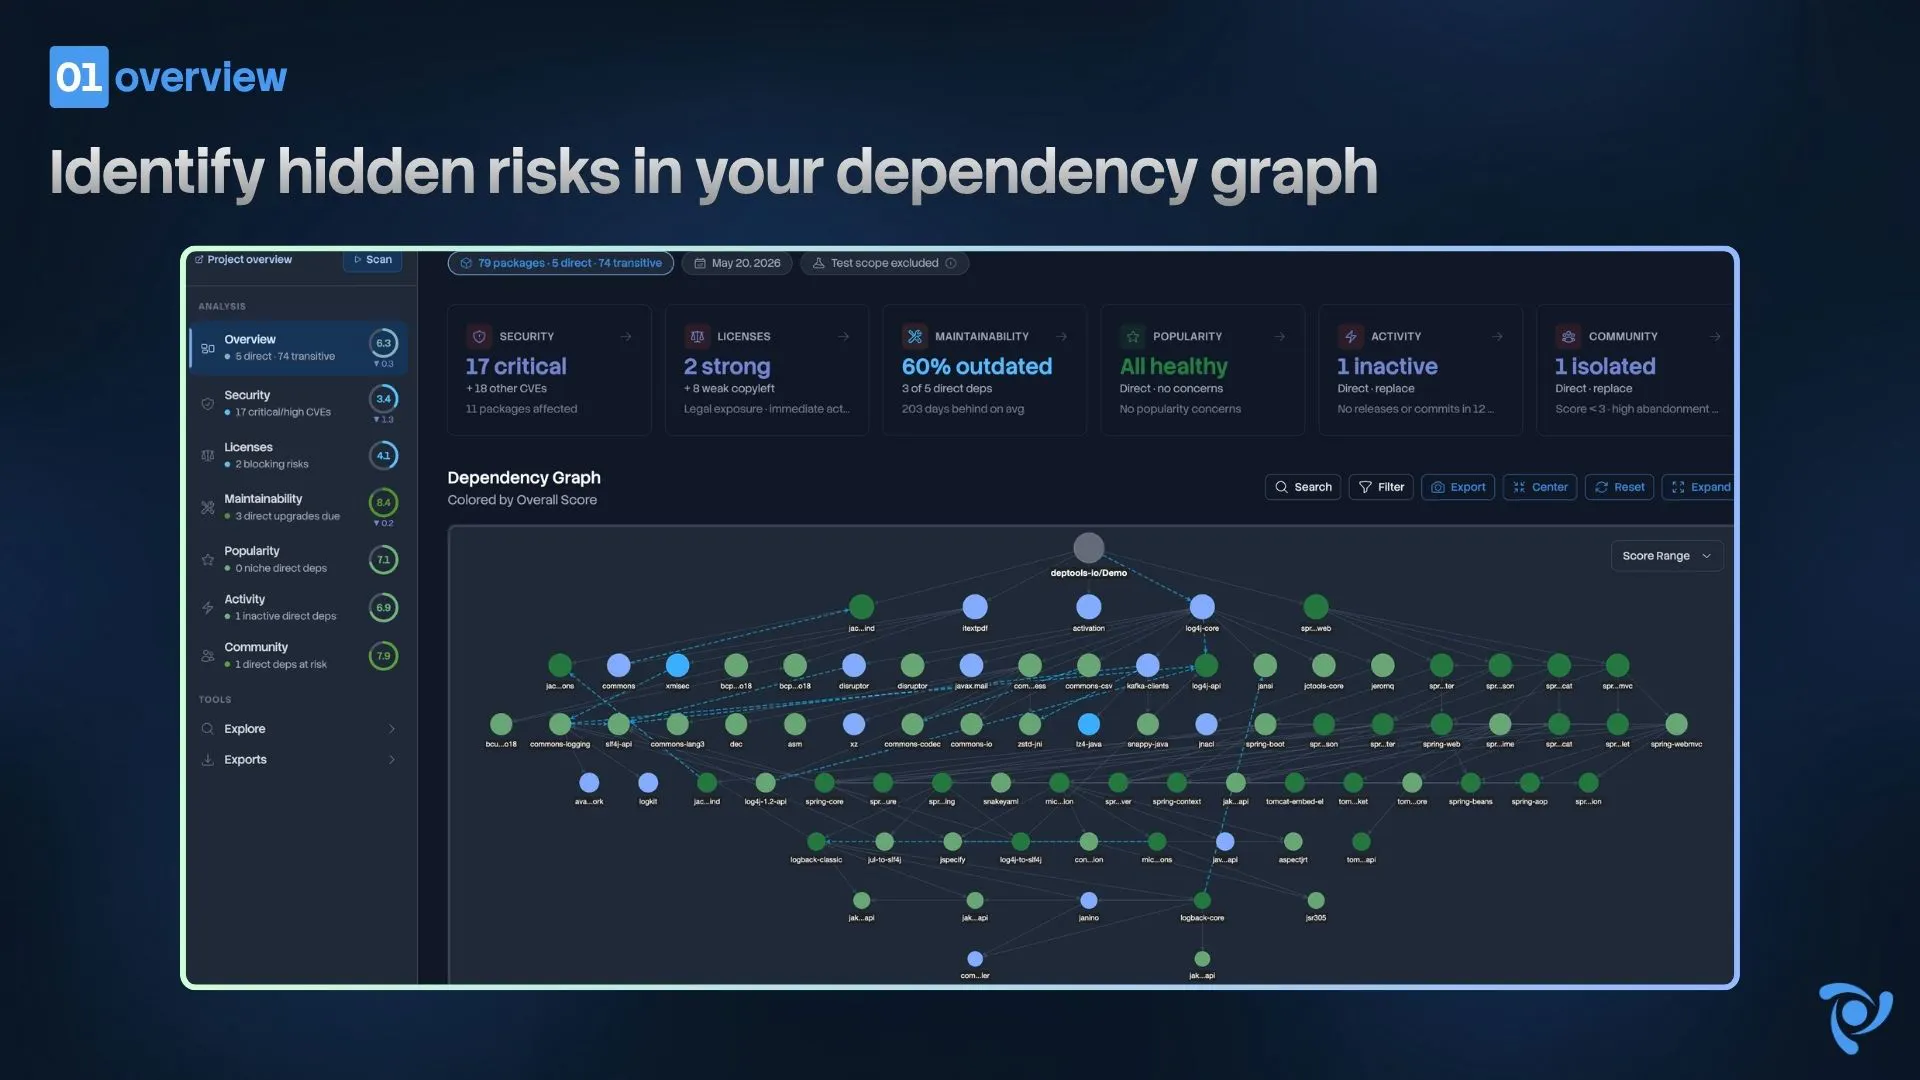Image resolution: width=1920 pixels, height=1080 pixels.
Task: Open Security card details arrow
Action: pyautogui.click(x=626, y=337)
